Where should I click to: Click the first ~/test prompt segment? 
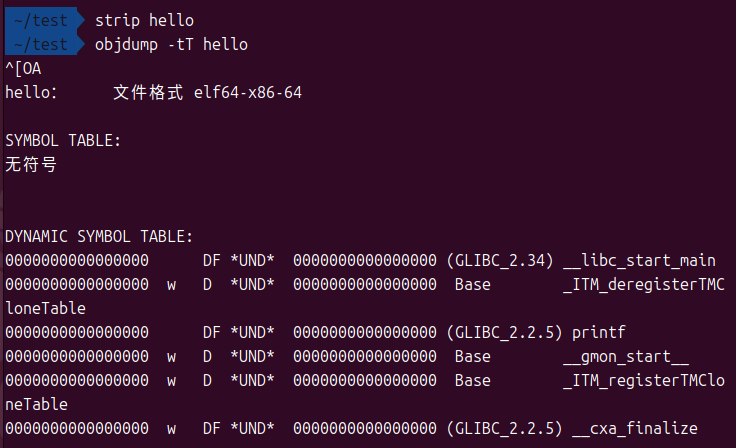tap(40, 20)
